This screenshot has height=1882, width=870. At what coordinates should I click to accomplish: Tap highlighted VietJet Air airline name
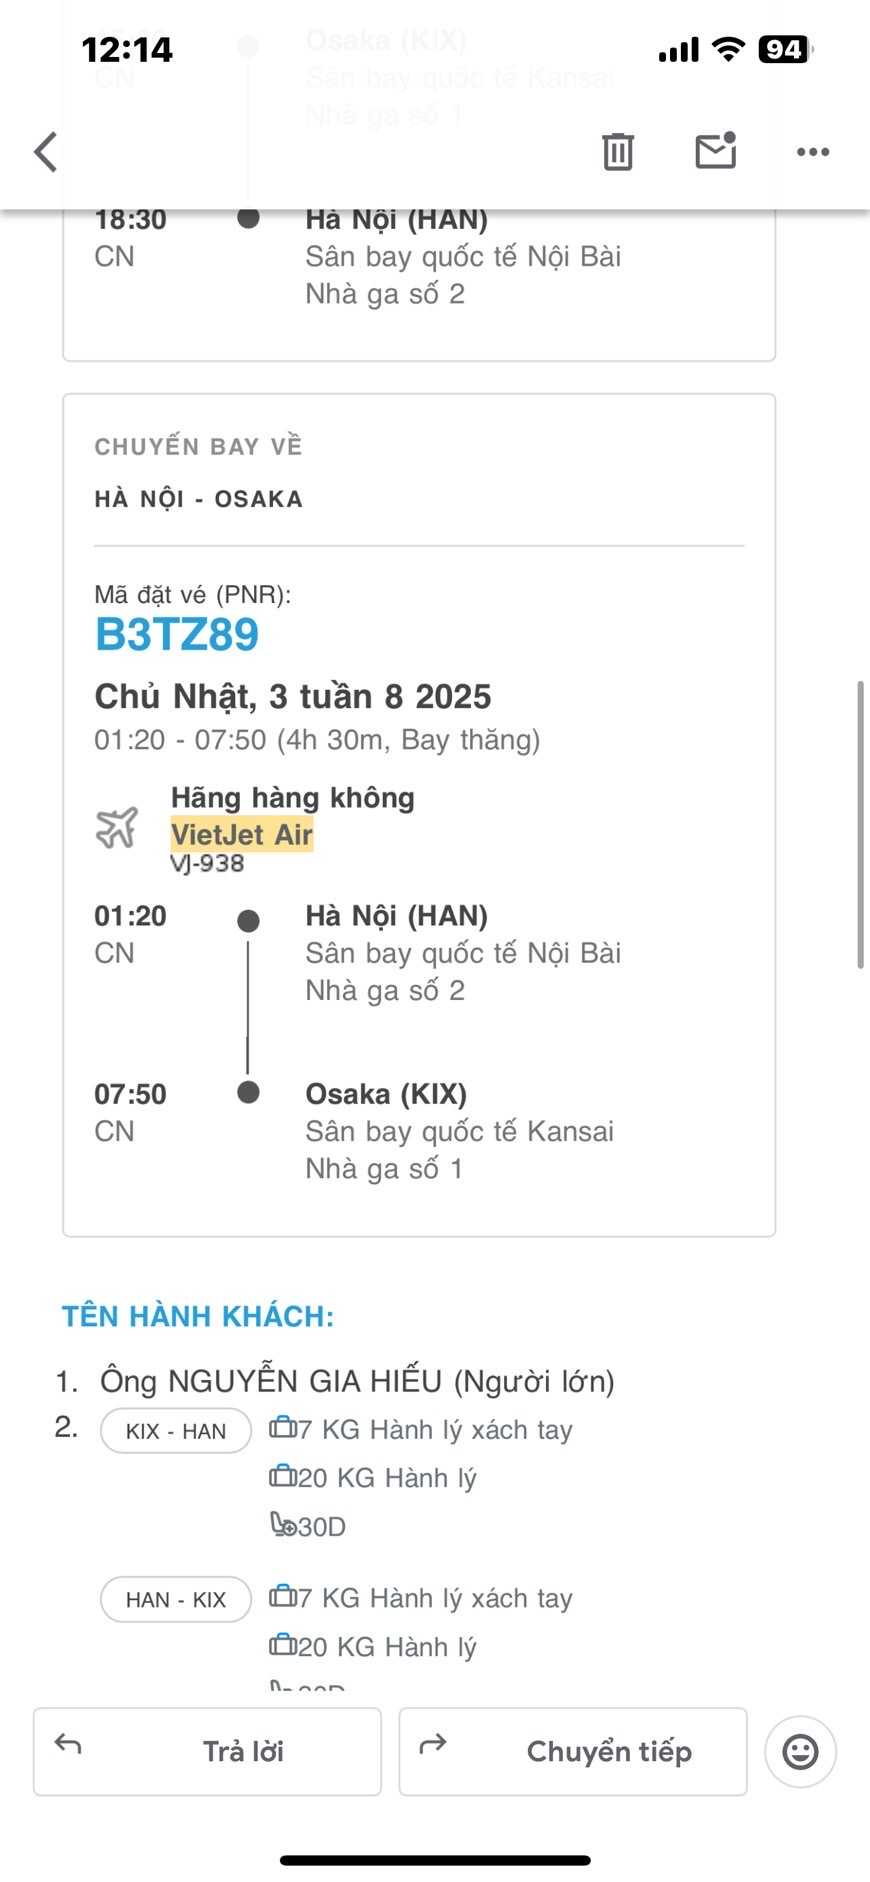(242, 834)
